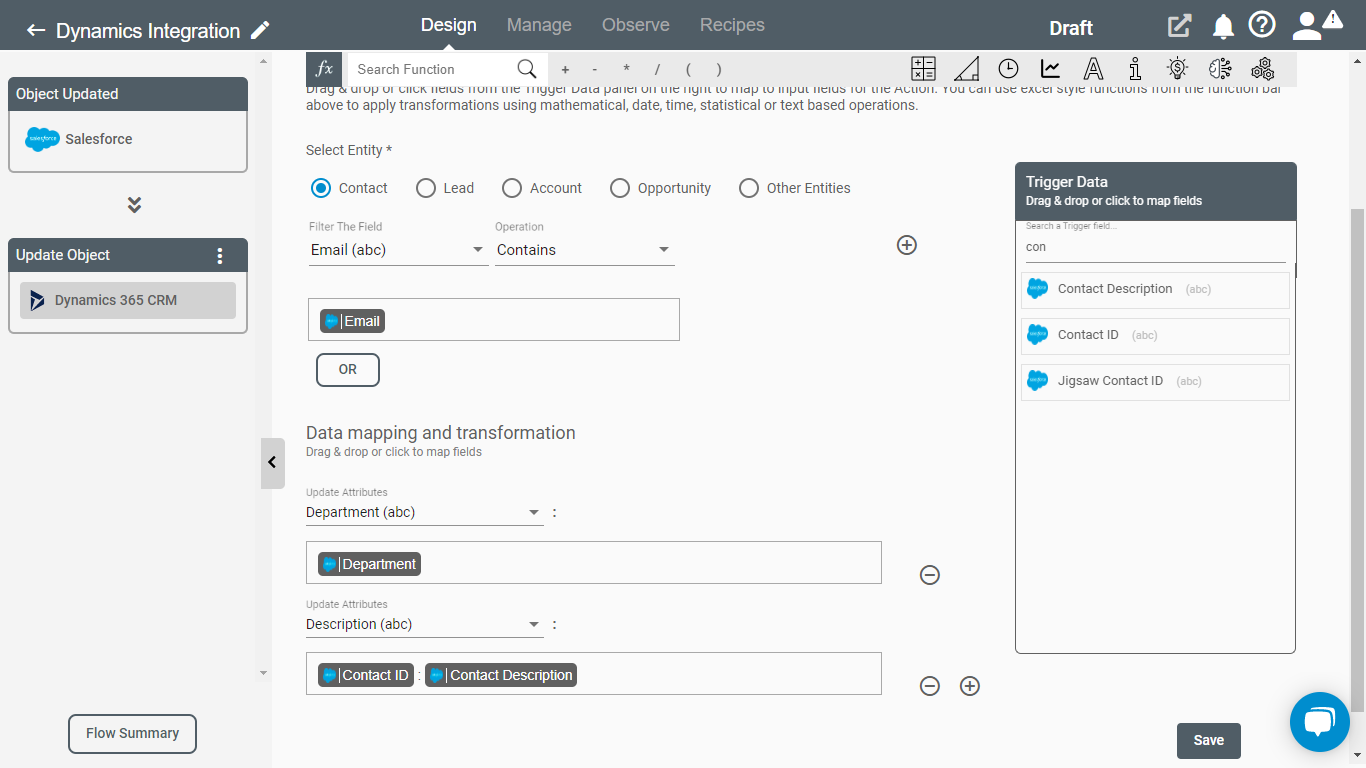Screen dimensions: 1366x768
Task: Open the user account icon with warning
Action: (x=1316, y=25)
